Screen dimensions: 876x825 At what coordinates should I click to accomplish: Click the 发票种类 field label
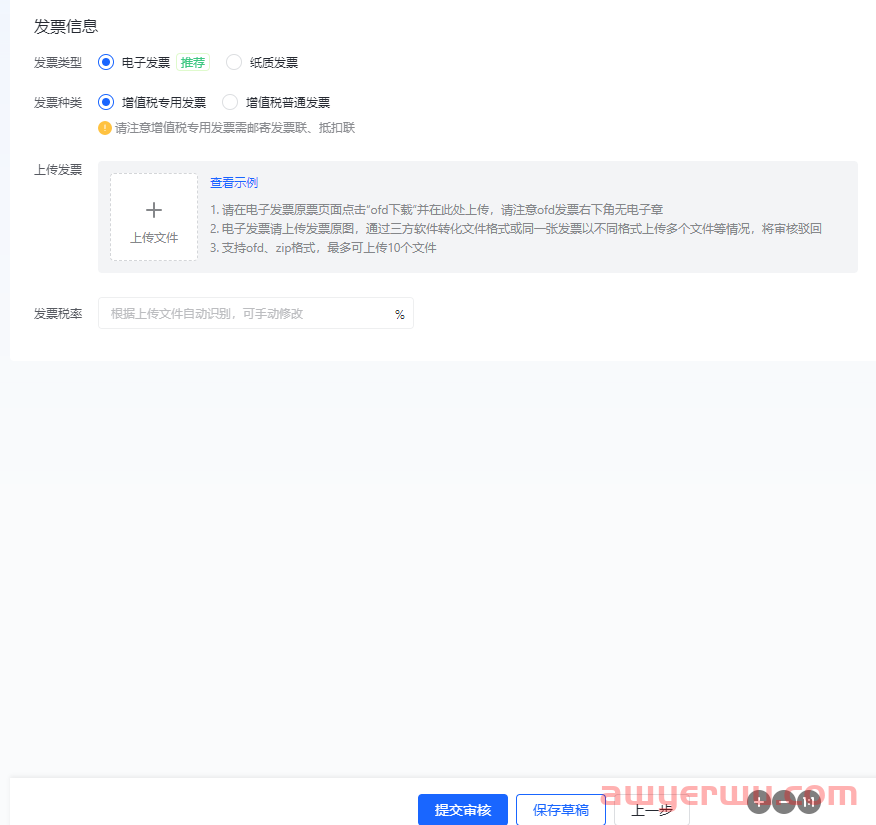click(58, 102)
